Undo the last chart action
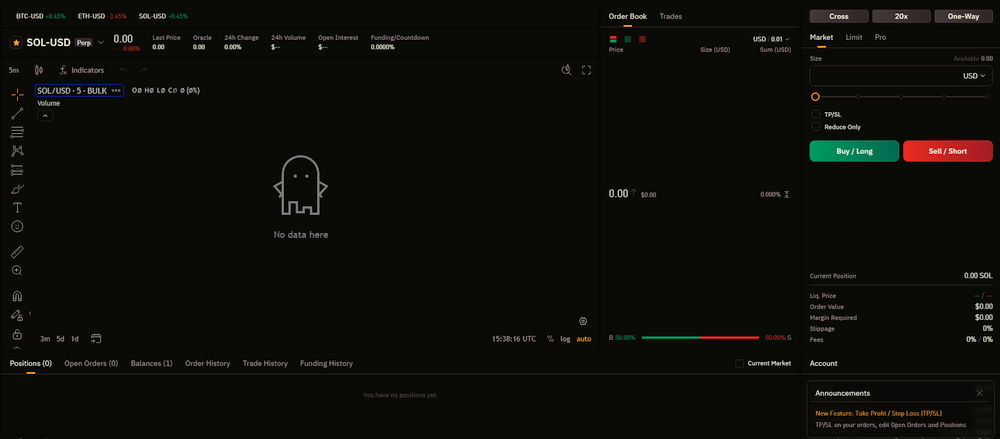The image size is (1000, 439). click(x=124, y=70)
